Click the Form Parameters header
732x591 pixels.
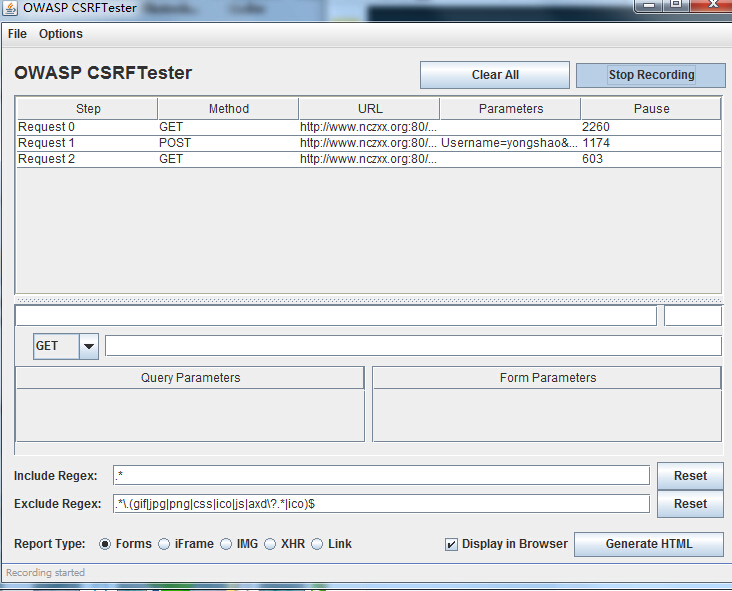[x=547, y=378]
